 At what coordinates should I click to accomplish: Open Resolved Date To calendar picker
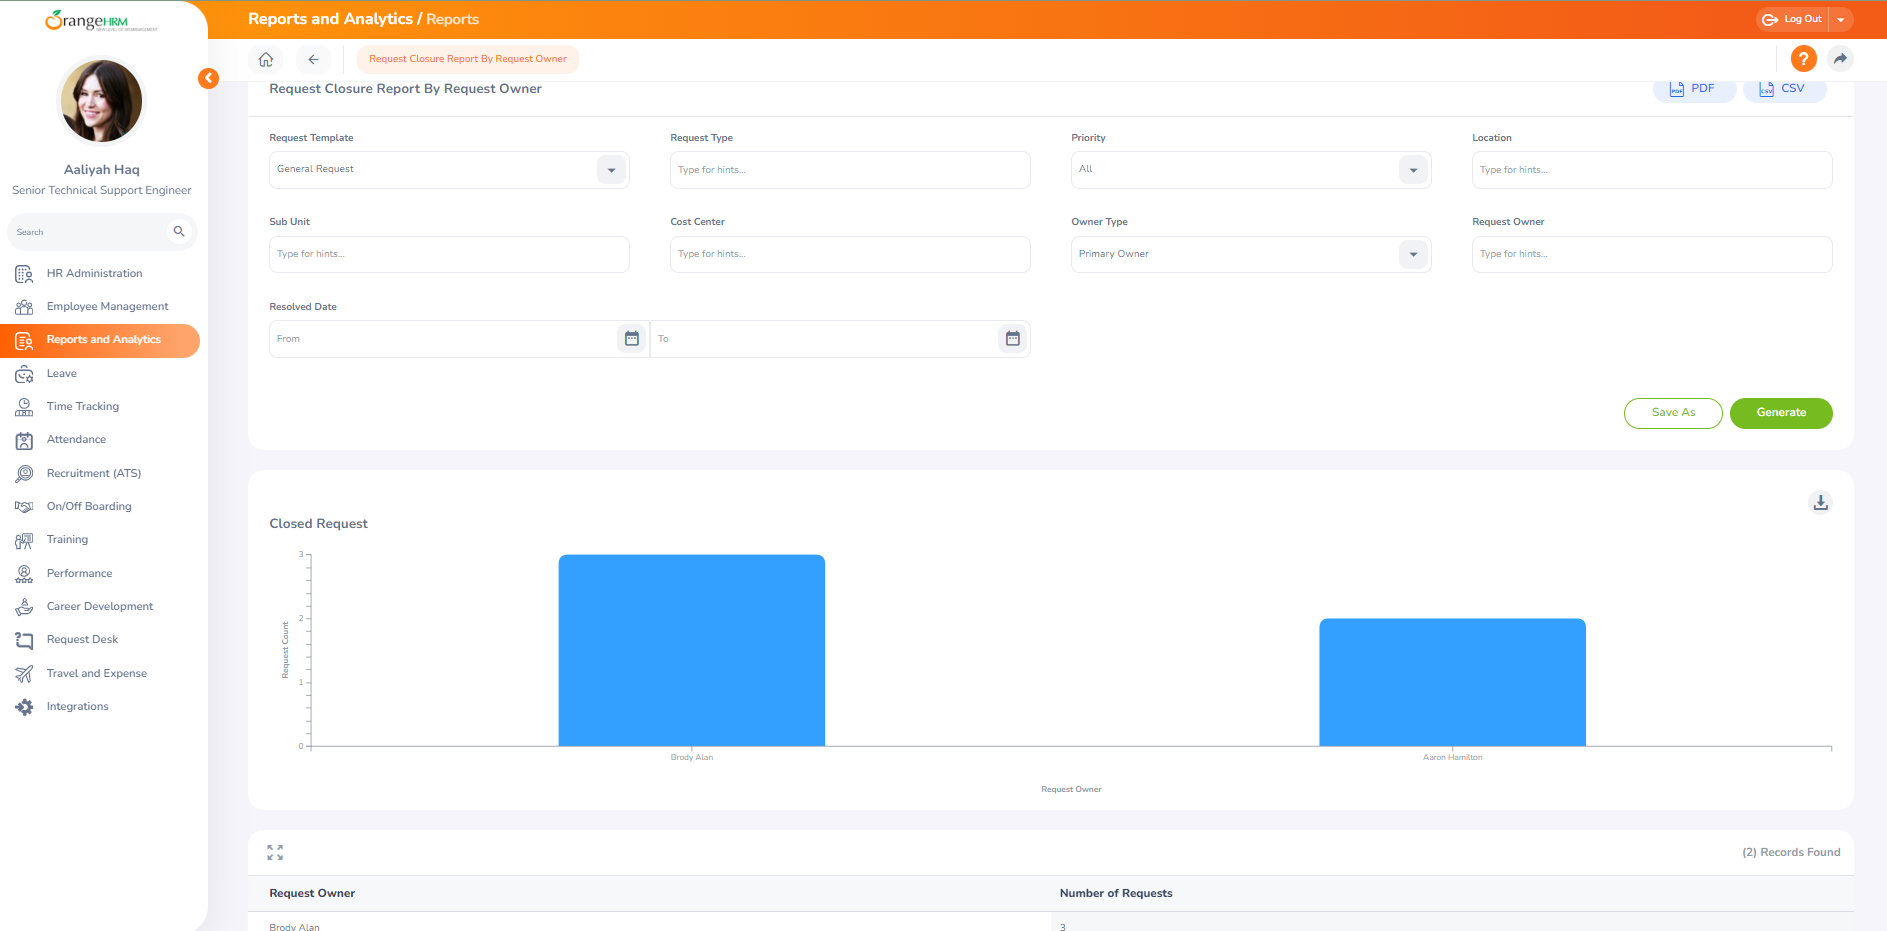coord(1013,339)
